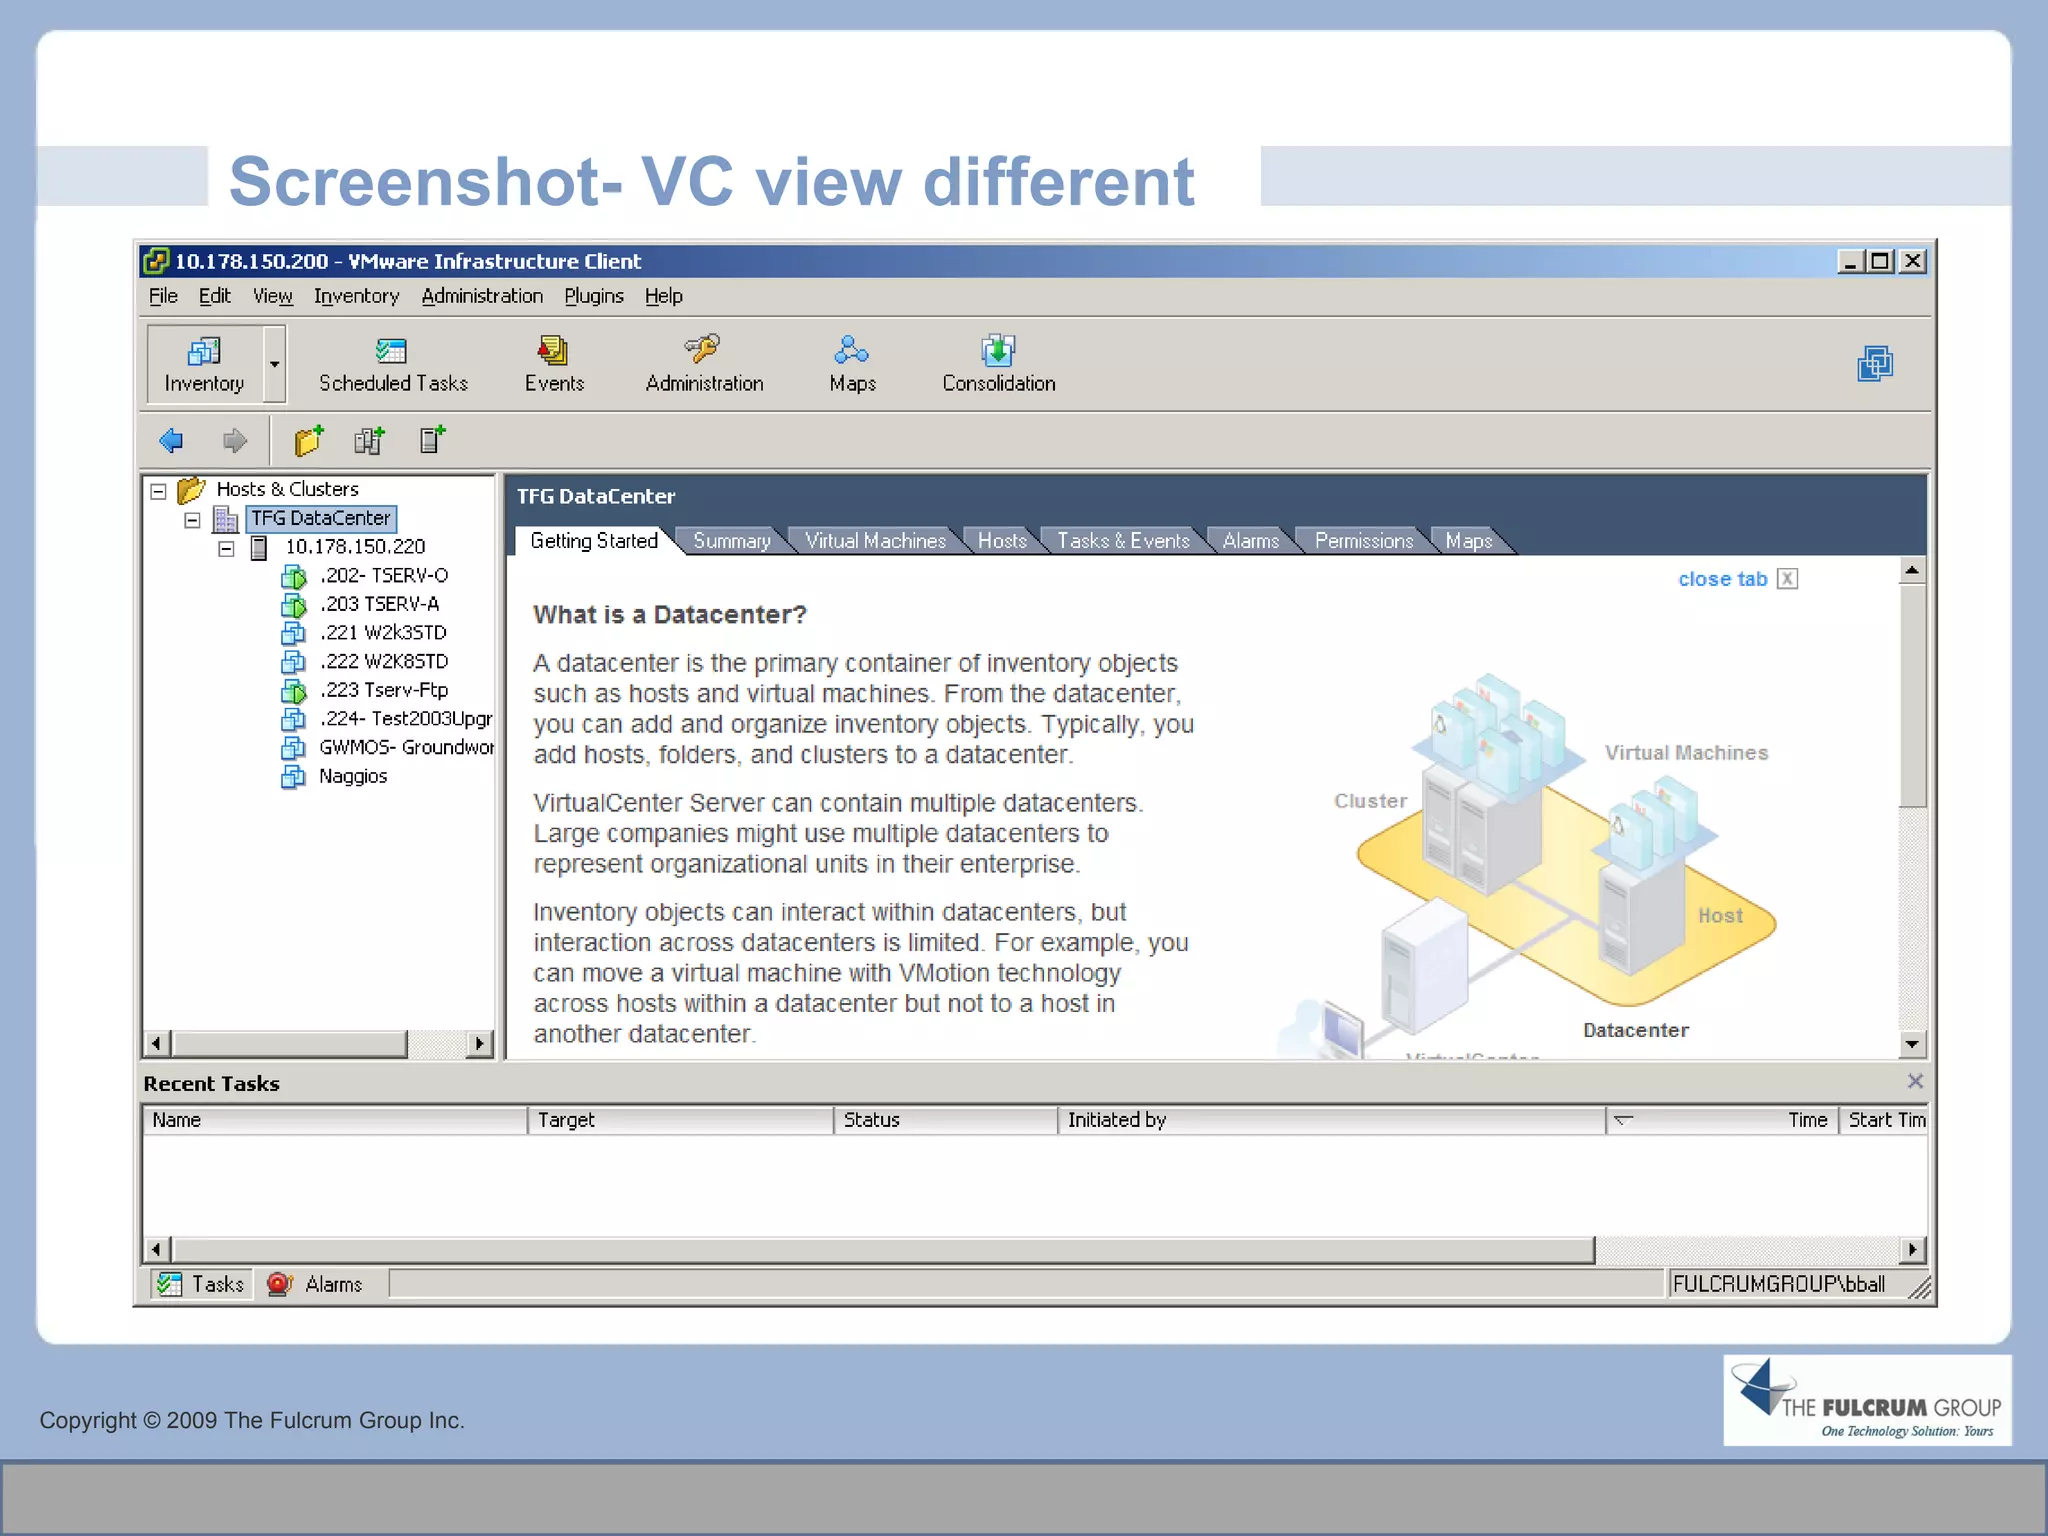The height and width of the screenshot is (1536, 2048).
Task: Open the Consolidation view
Action: click(x=998, y=364)
